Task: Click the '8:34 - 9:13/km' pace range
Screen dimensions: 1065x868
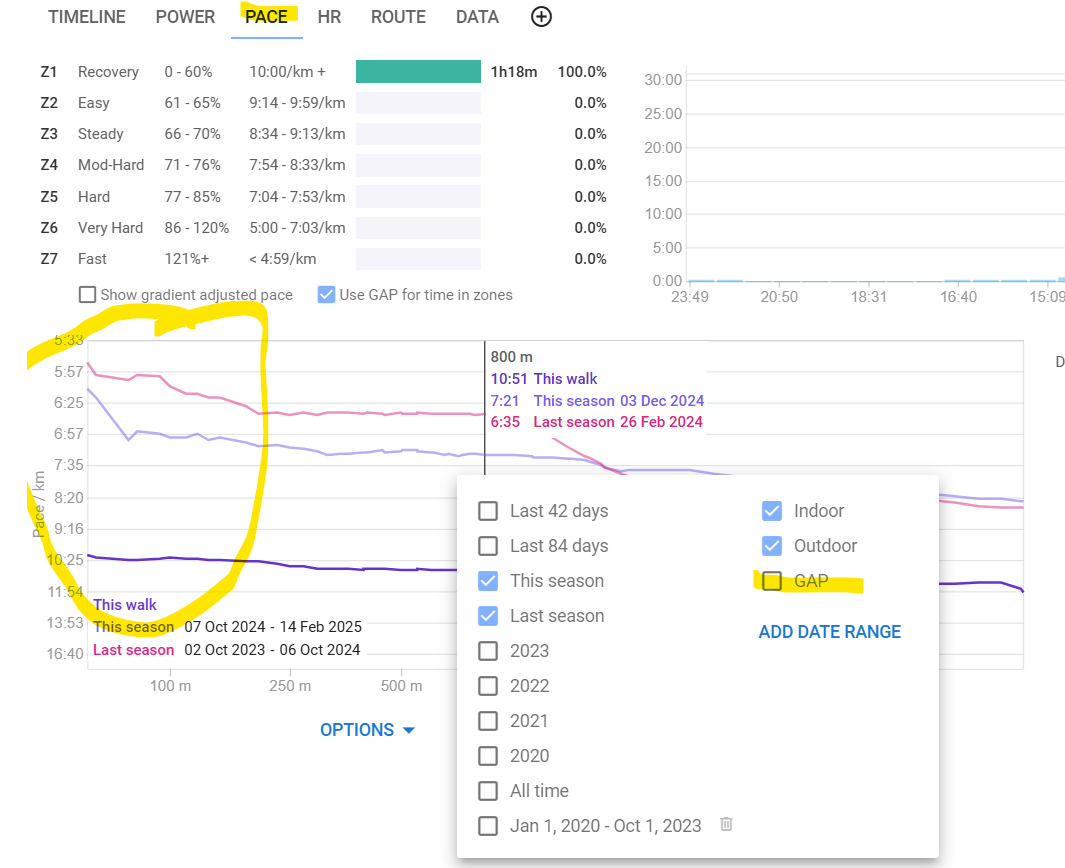Action: pyautogui.click(x=297, y=134)
